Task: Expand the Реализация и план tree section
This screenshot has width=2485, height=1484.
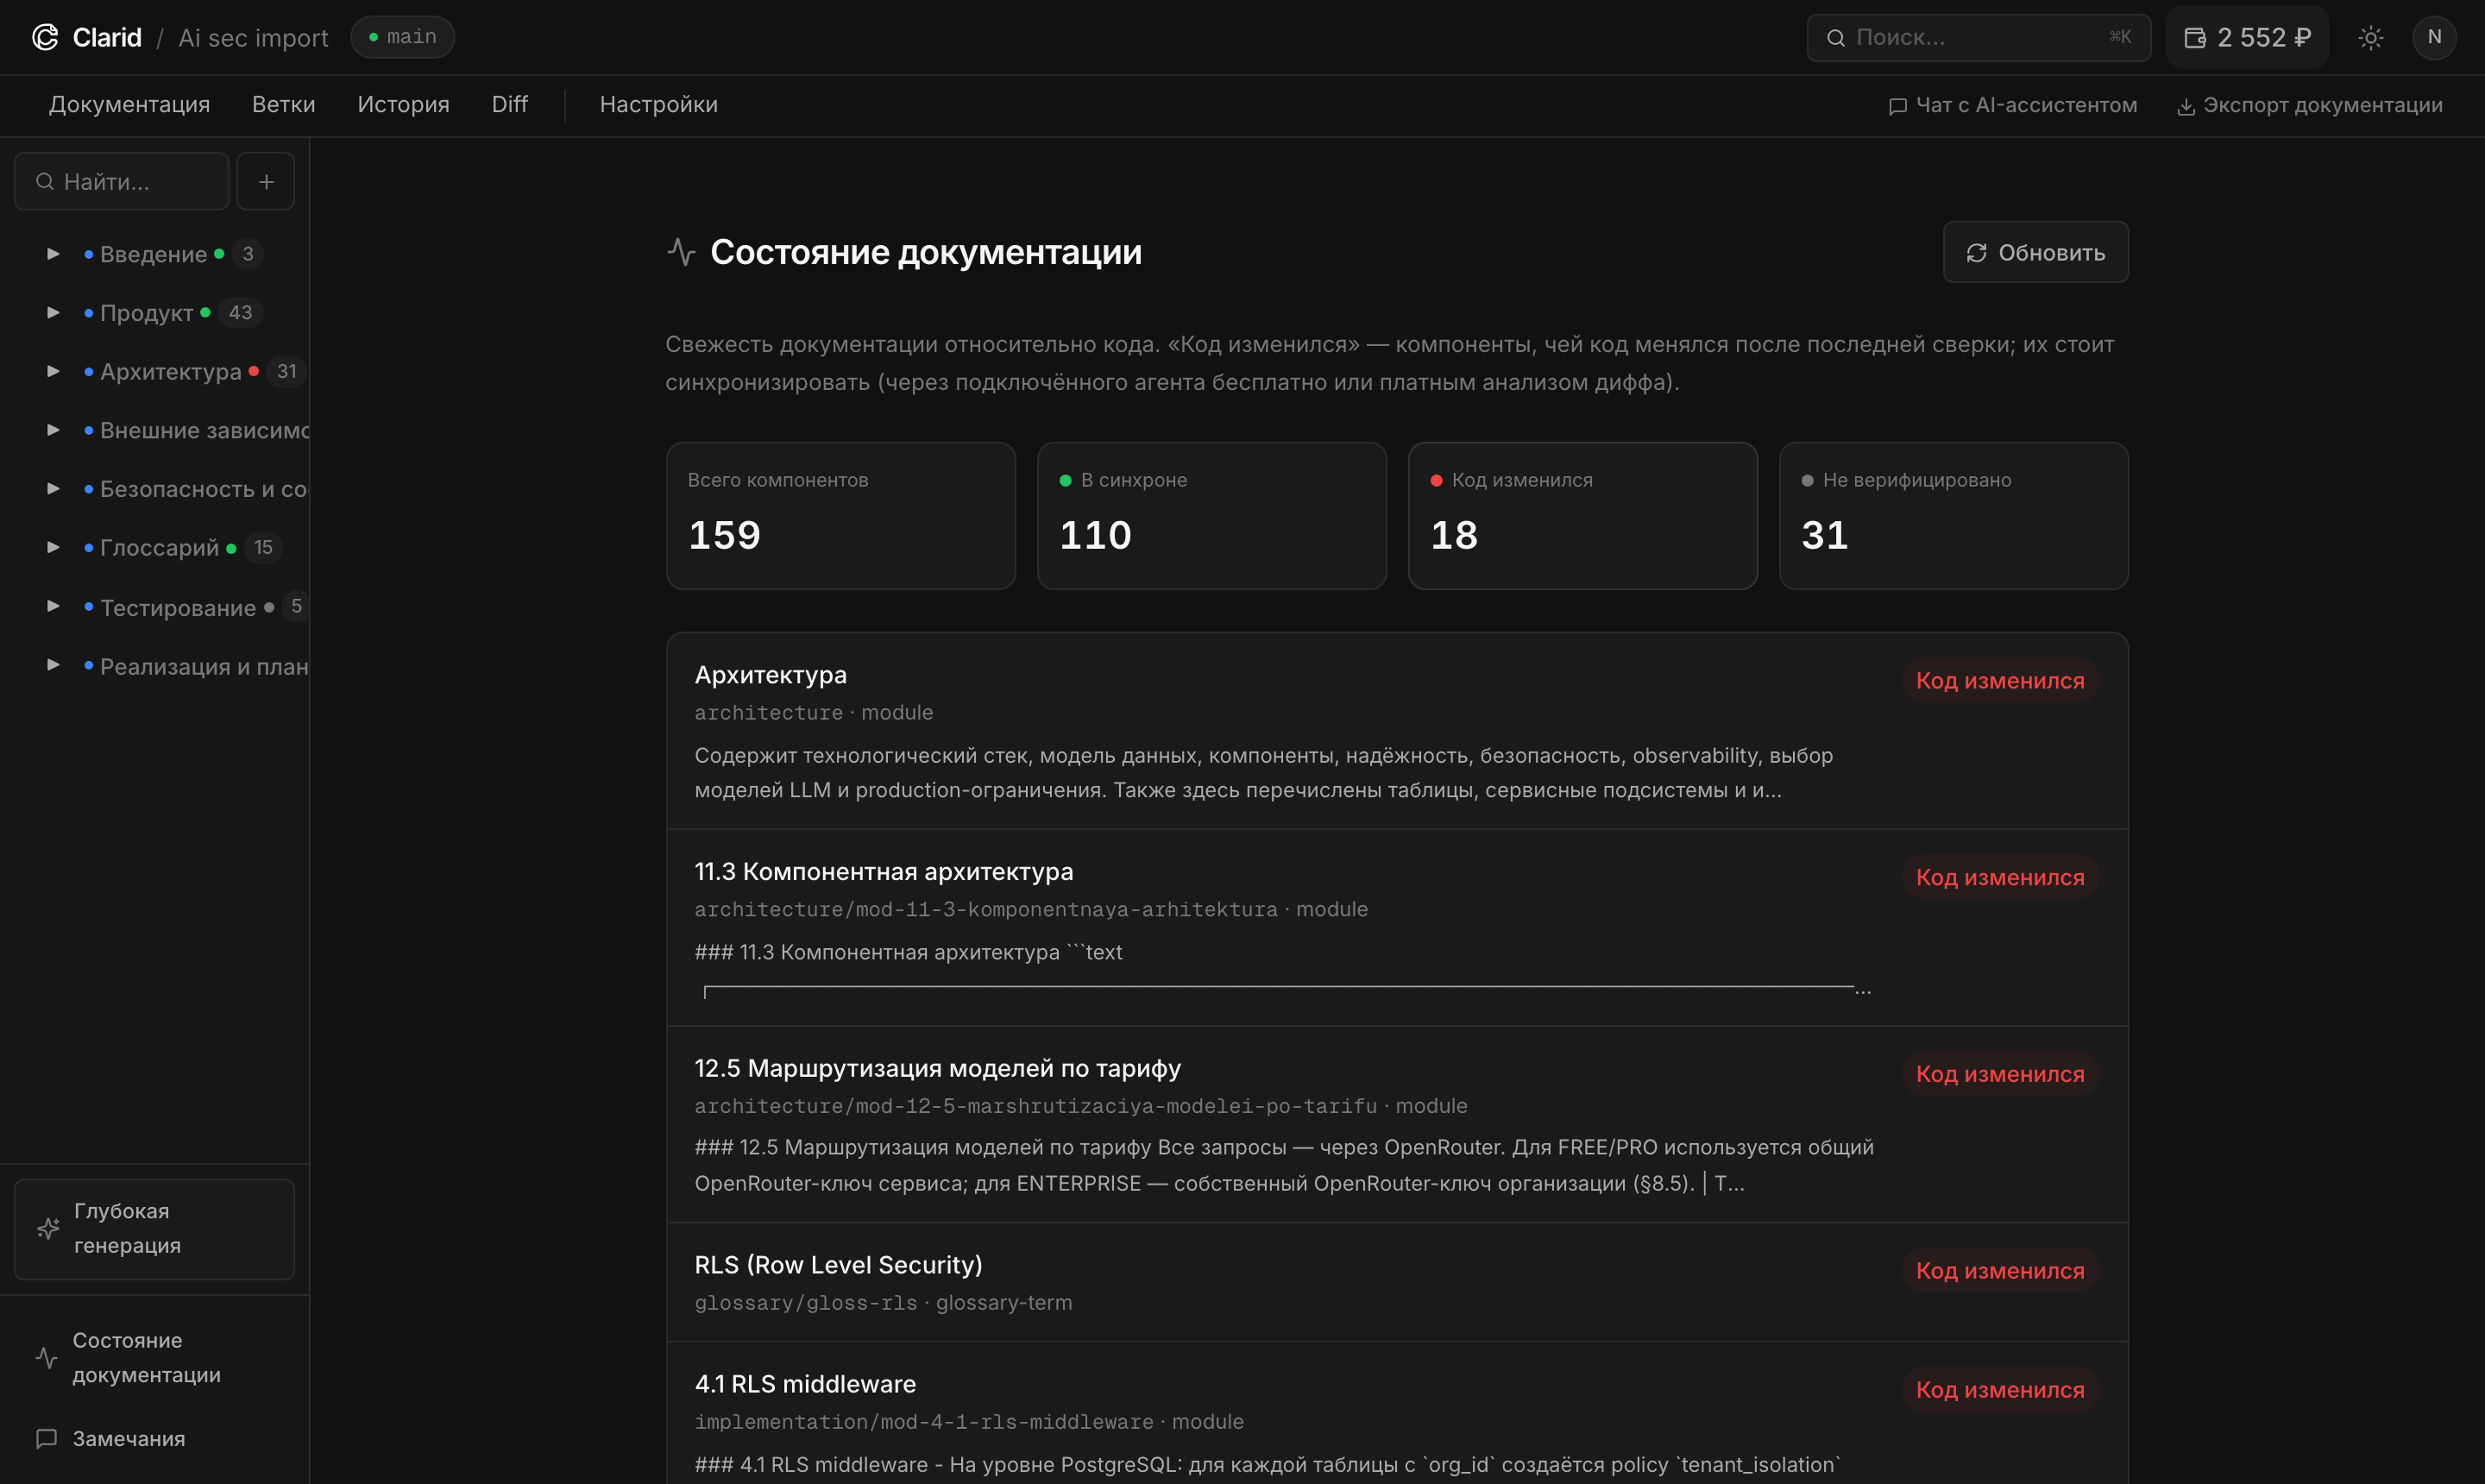Action: 53,665
